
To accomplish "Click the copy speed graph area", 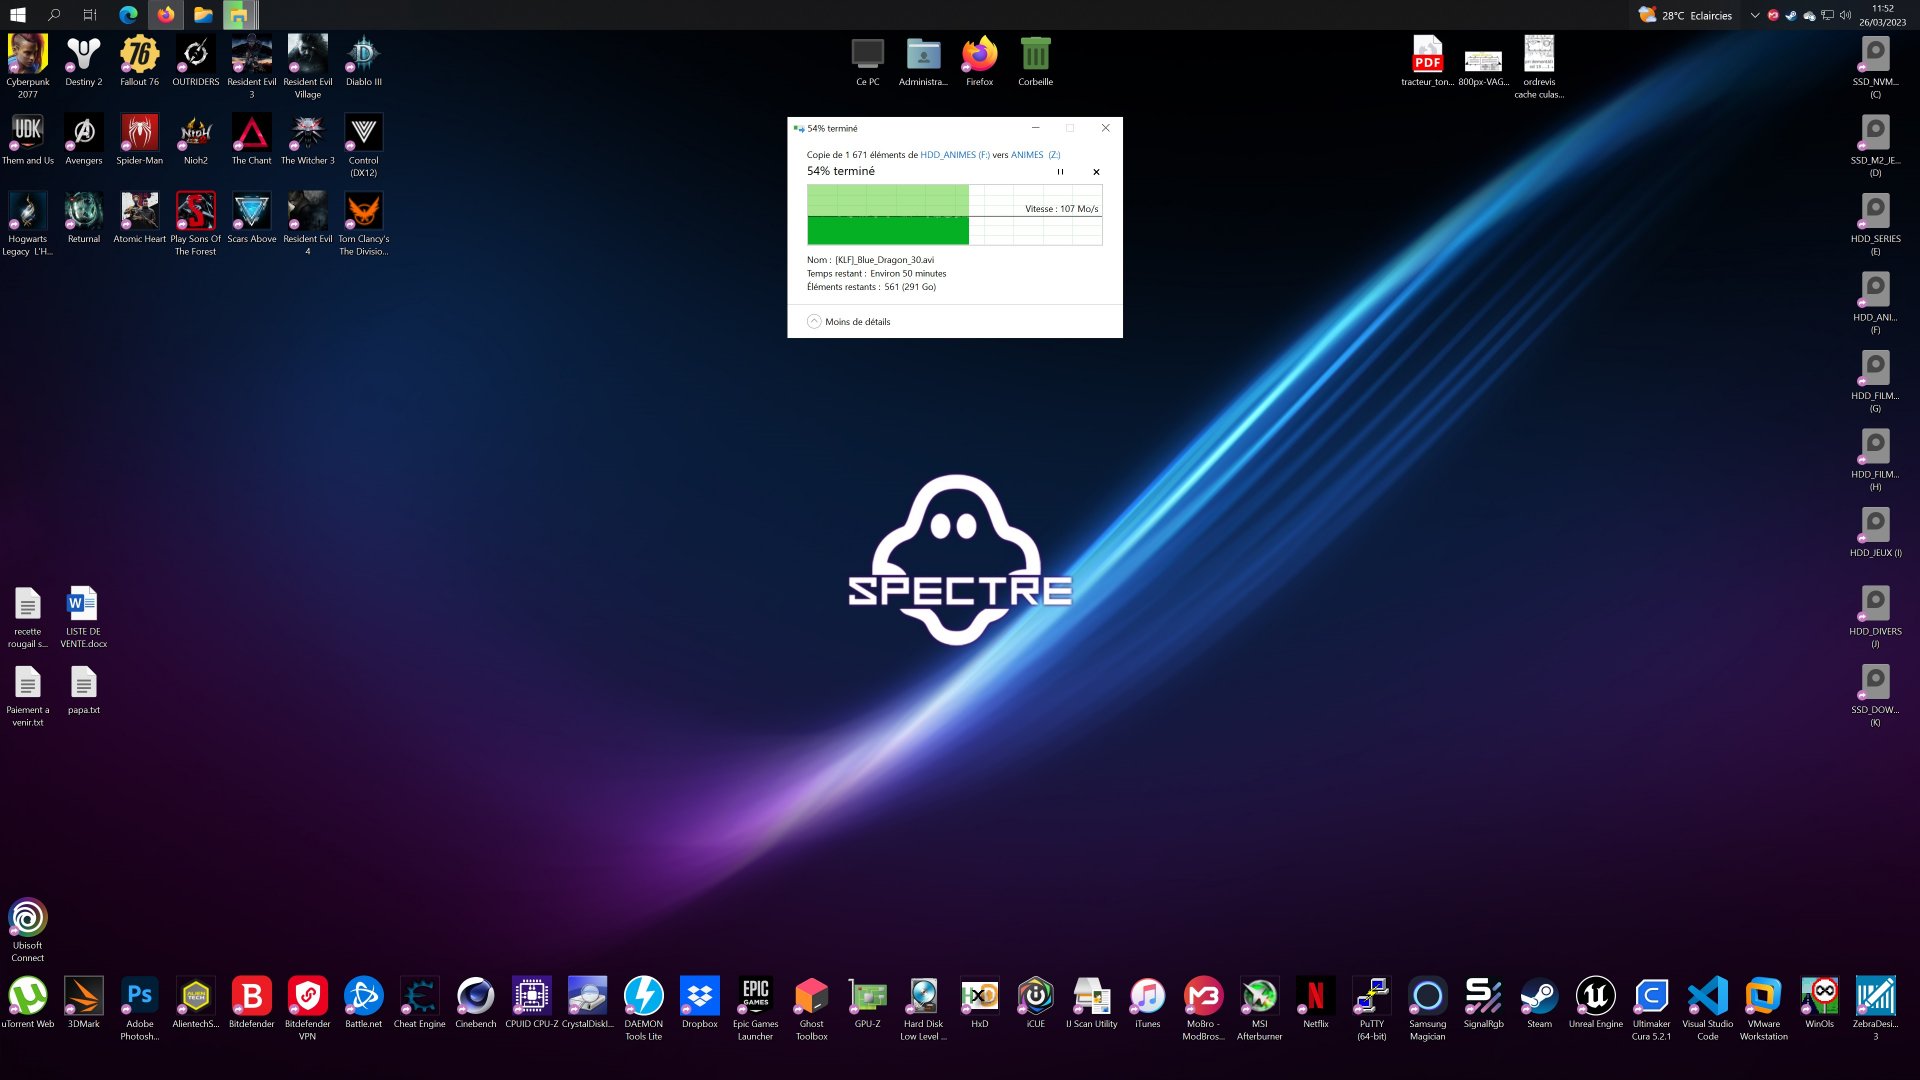I will point(955,215).
